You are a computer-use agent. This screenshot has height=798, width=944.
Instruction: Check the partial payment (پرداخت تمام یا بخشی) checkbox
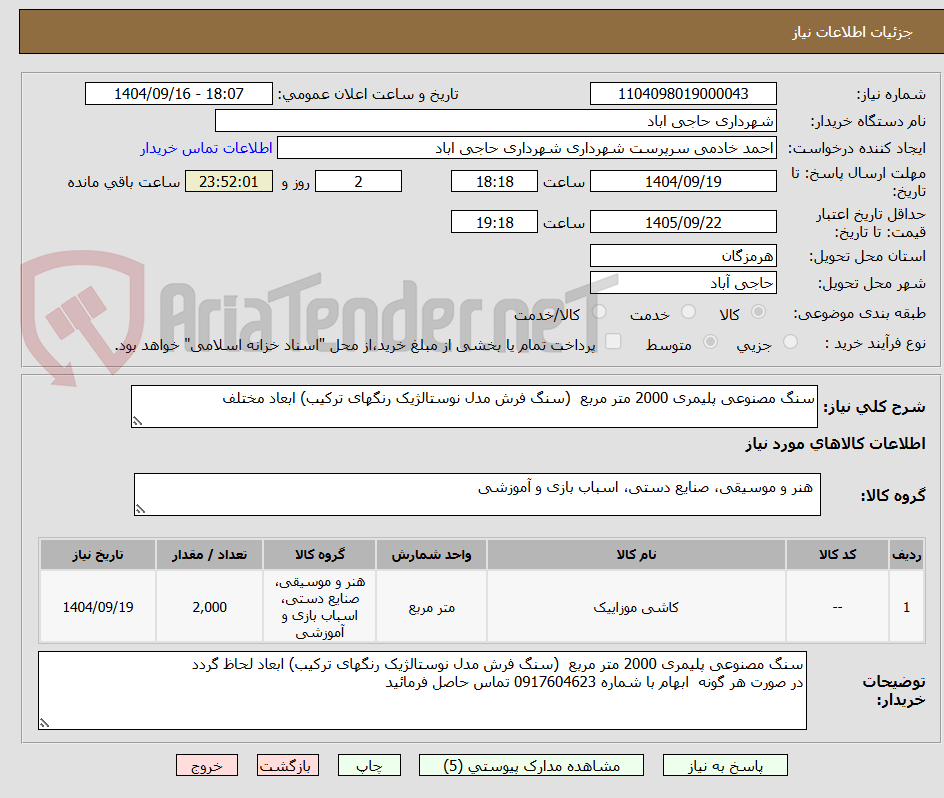tap(612, 341)
